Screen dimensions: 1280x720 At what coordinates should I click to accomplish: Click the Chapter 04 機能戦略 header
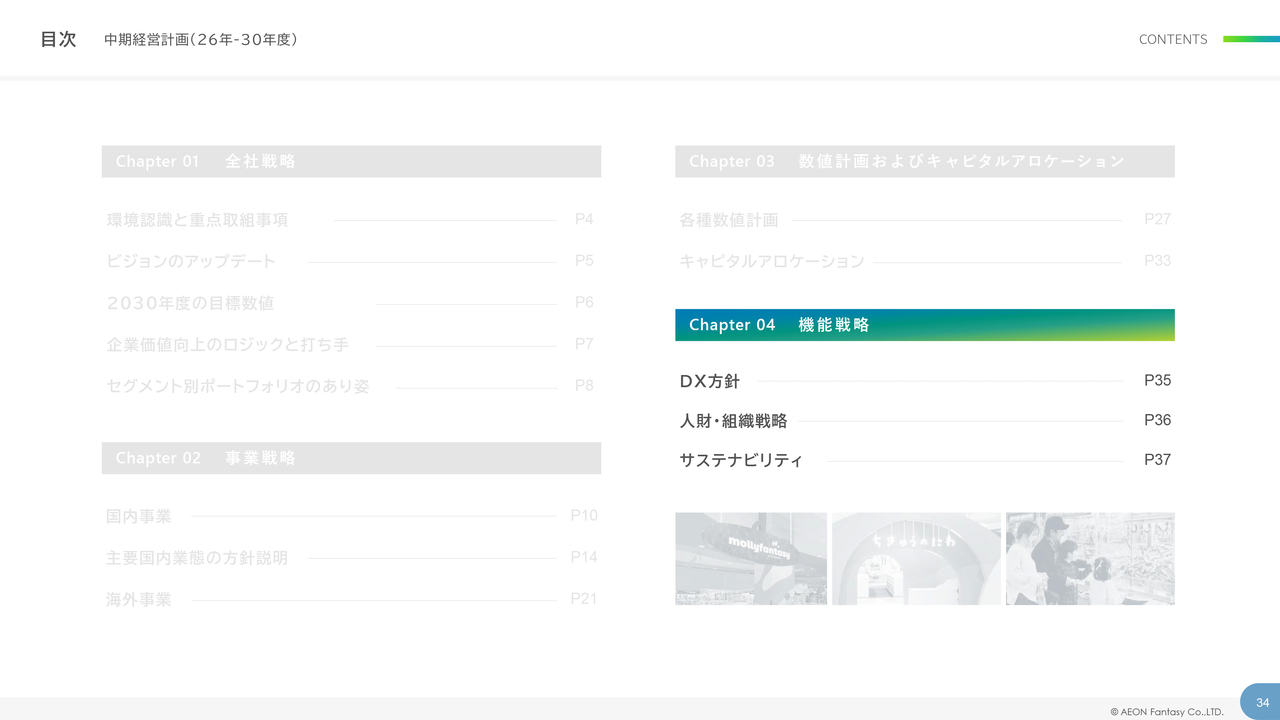pos(924,325)
